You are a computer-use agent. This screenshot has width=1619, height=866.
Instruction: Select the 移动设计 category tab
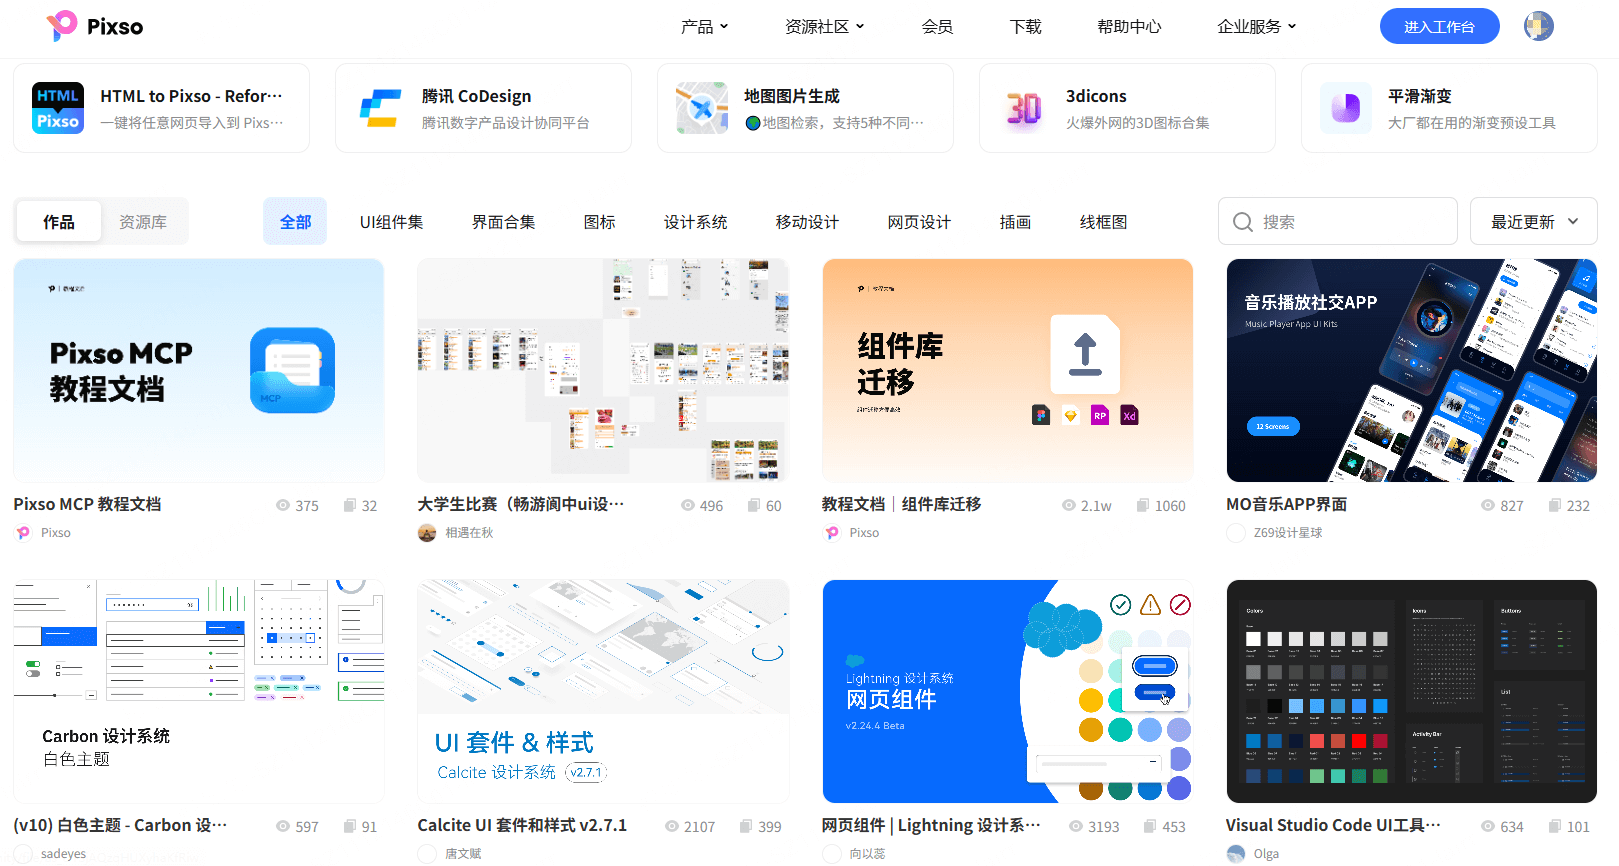coord(808,222)
